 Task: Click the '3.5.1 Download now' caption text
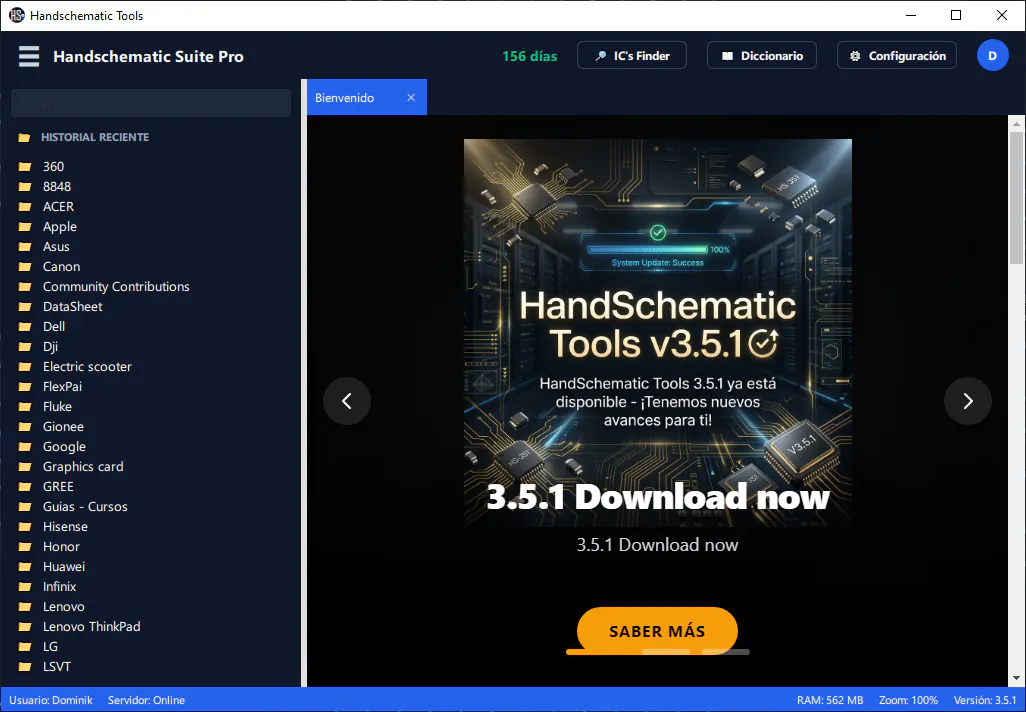point(658,544)
